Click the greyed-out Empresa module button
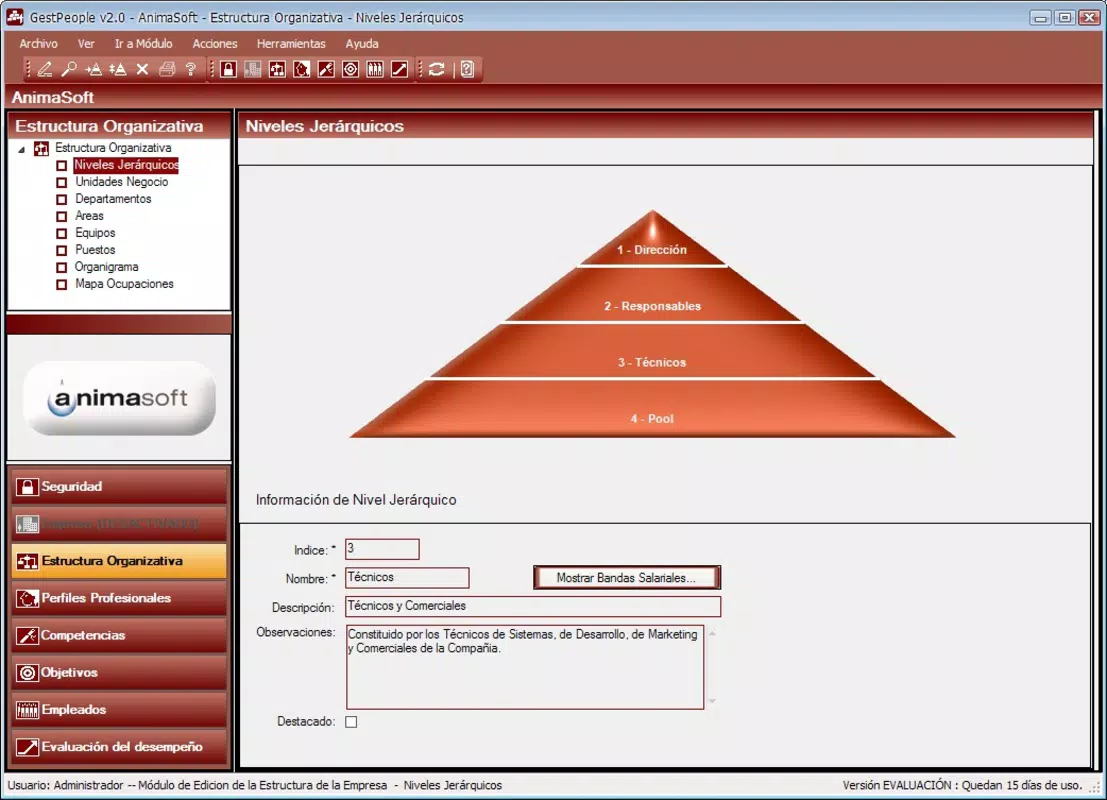 [119, 524]
